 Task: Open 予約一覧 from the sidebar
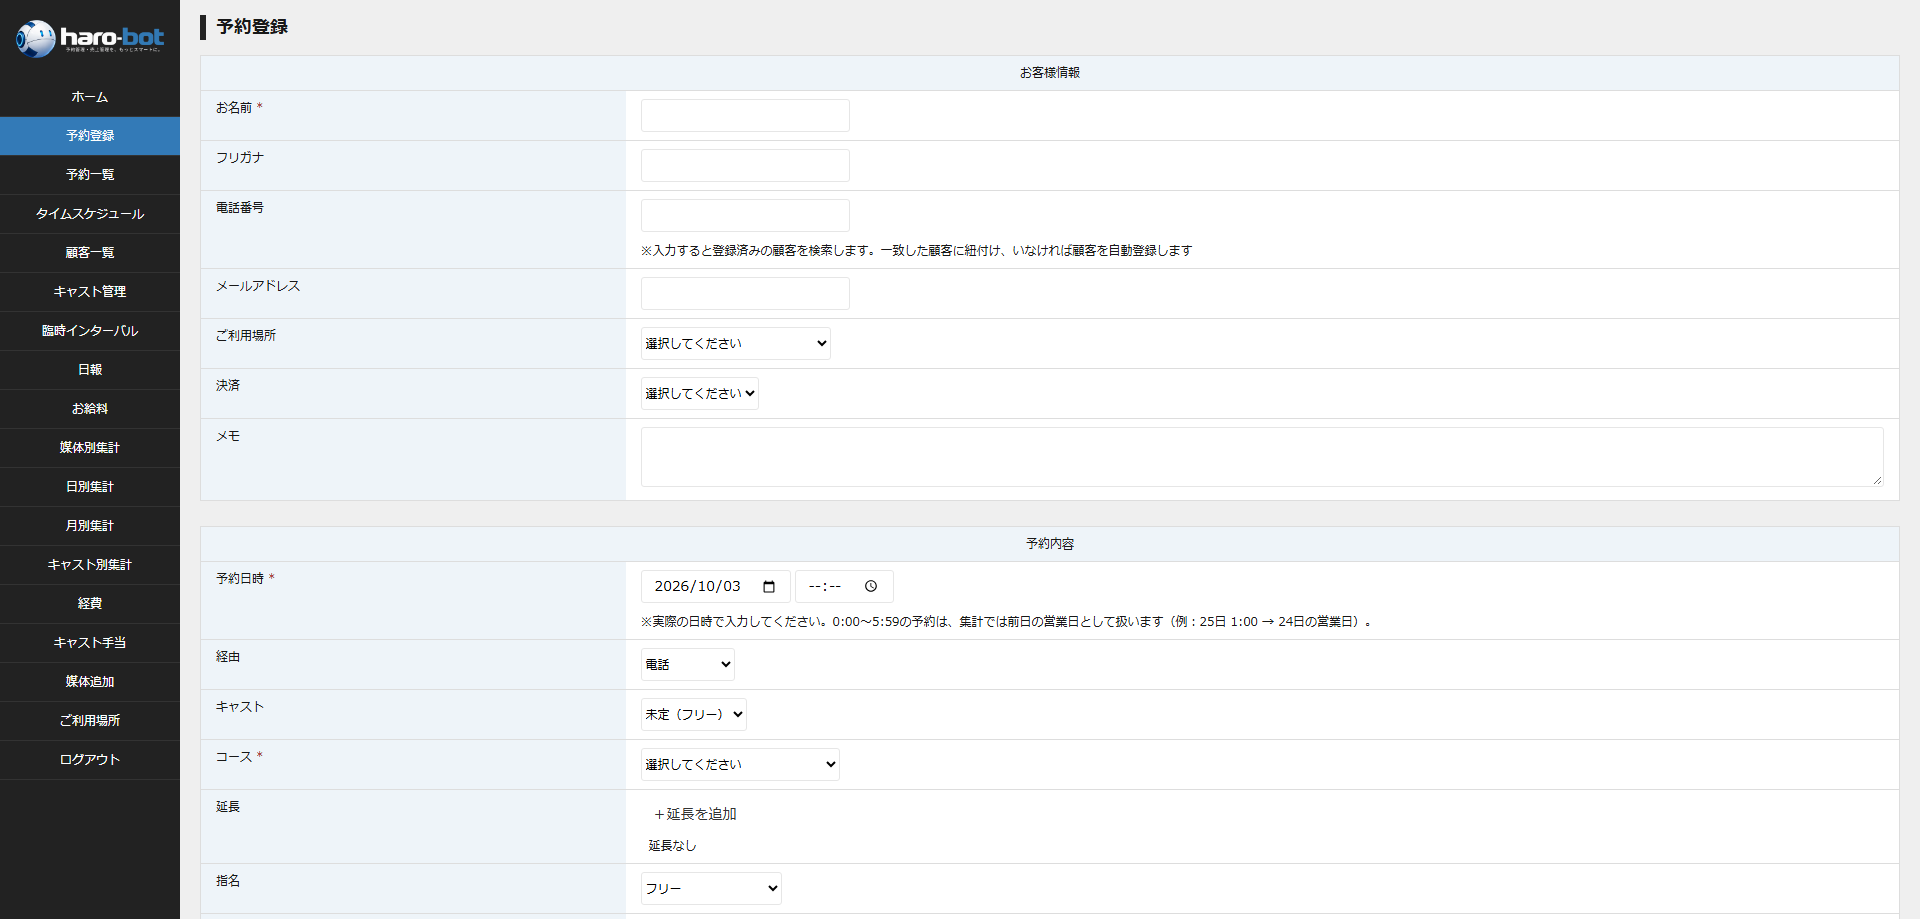(90, 175)
